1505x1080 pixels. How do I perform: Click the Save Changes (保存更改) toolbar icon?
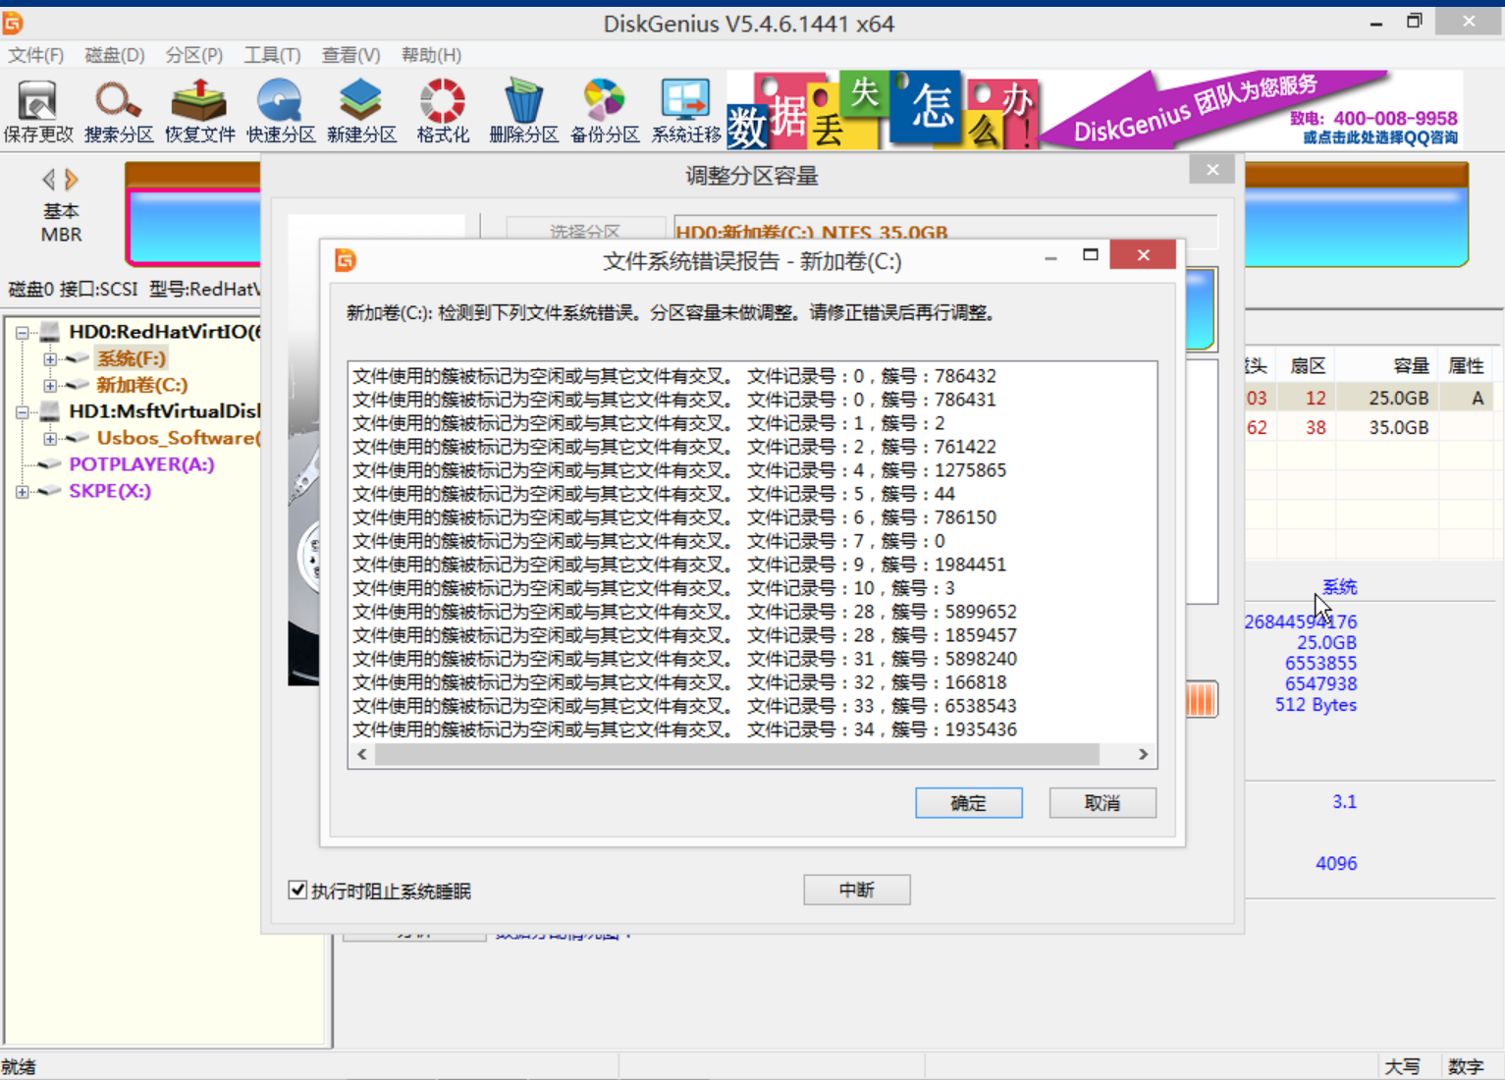coord(38,110)
